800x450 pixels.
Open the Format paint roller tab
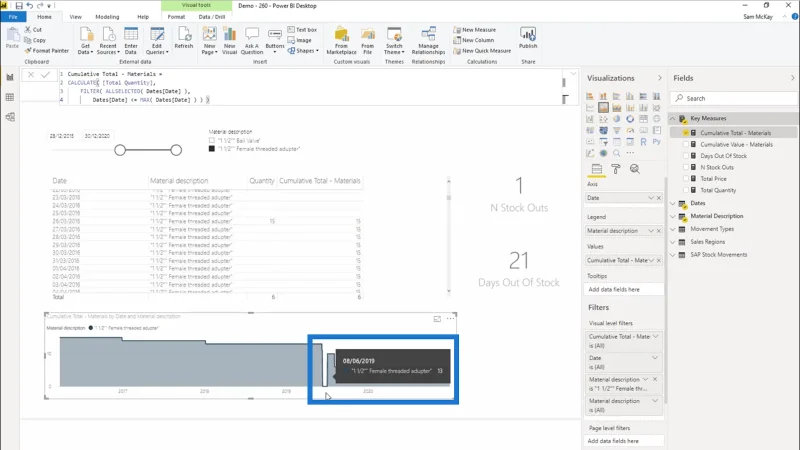(x=616, y=169)
